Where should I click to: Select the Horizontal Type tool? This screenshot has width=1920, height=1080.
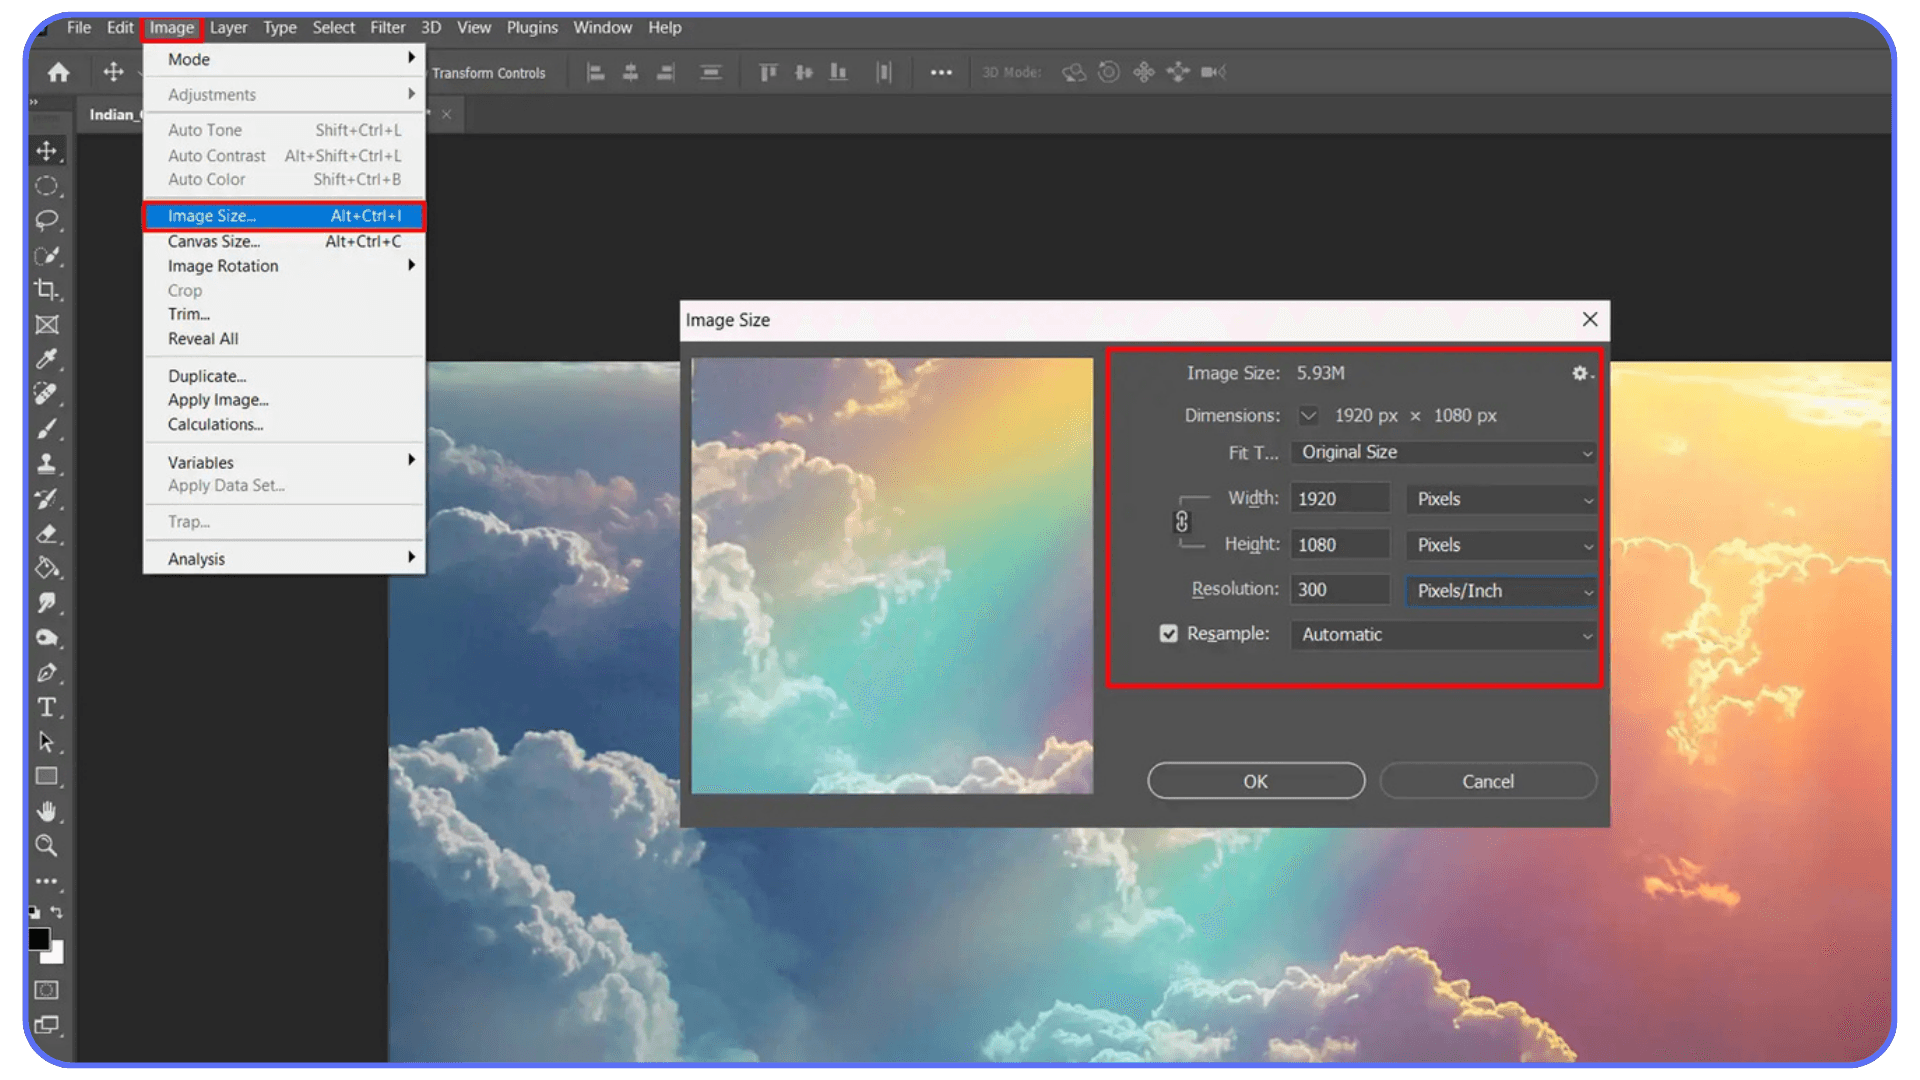(46, 707)
